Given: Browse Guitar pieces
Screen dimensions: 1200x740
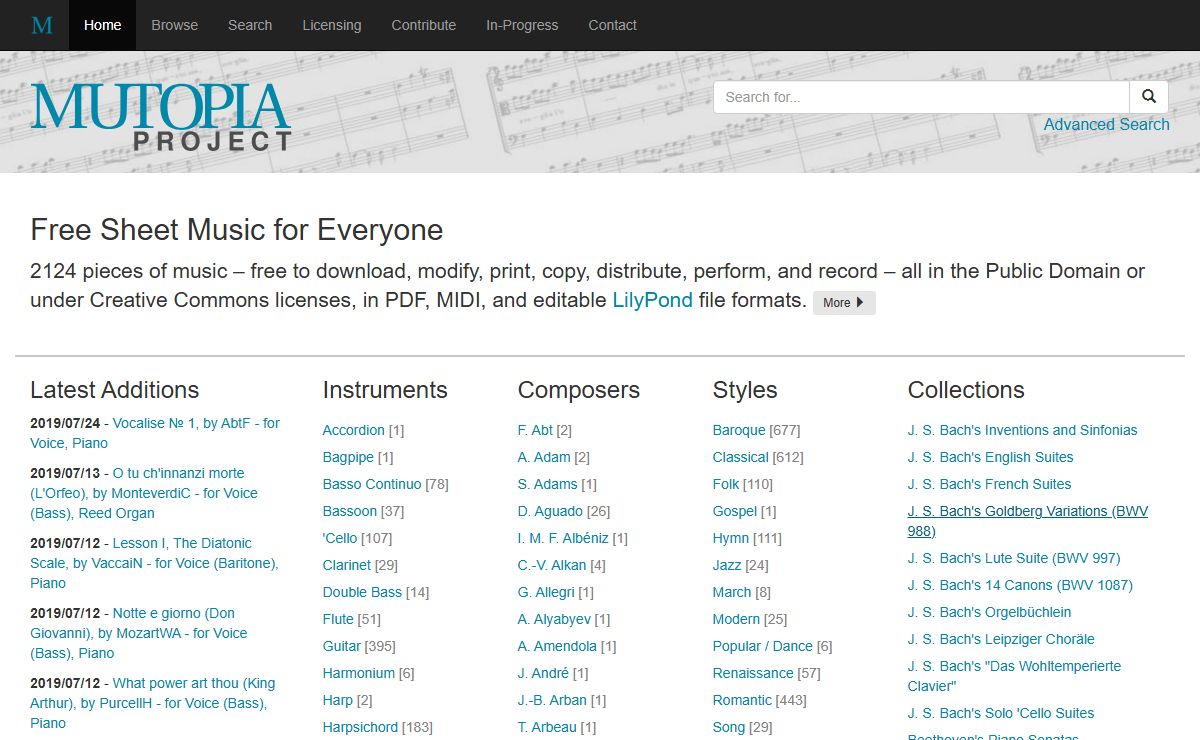Looking at the screenshot, I should [341, 646].
